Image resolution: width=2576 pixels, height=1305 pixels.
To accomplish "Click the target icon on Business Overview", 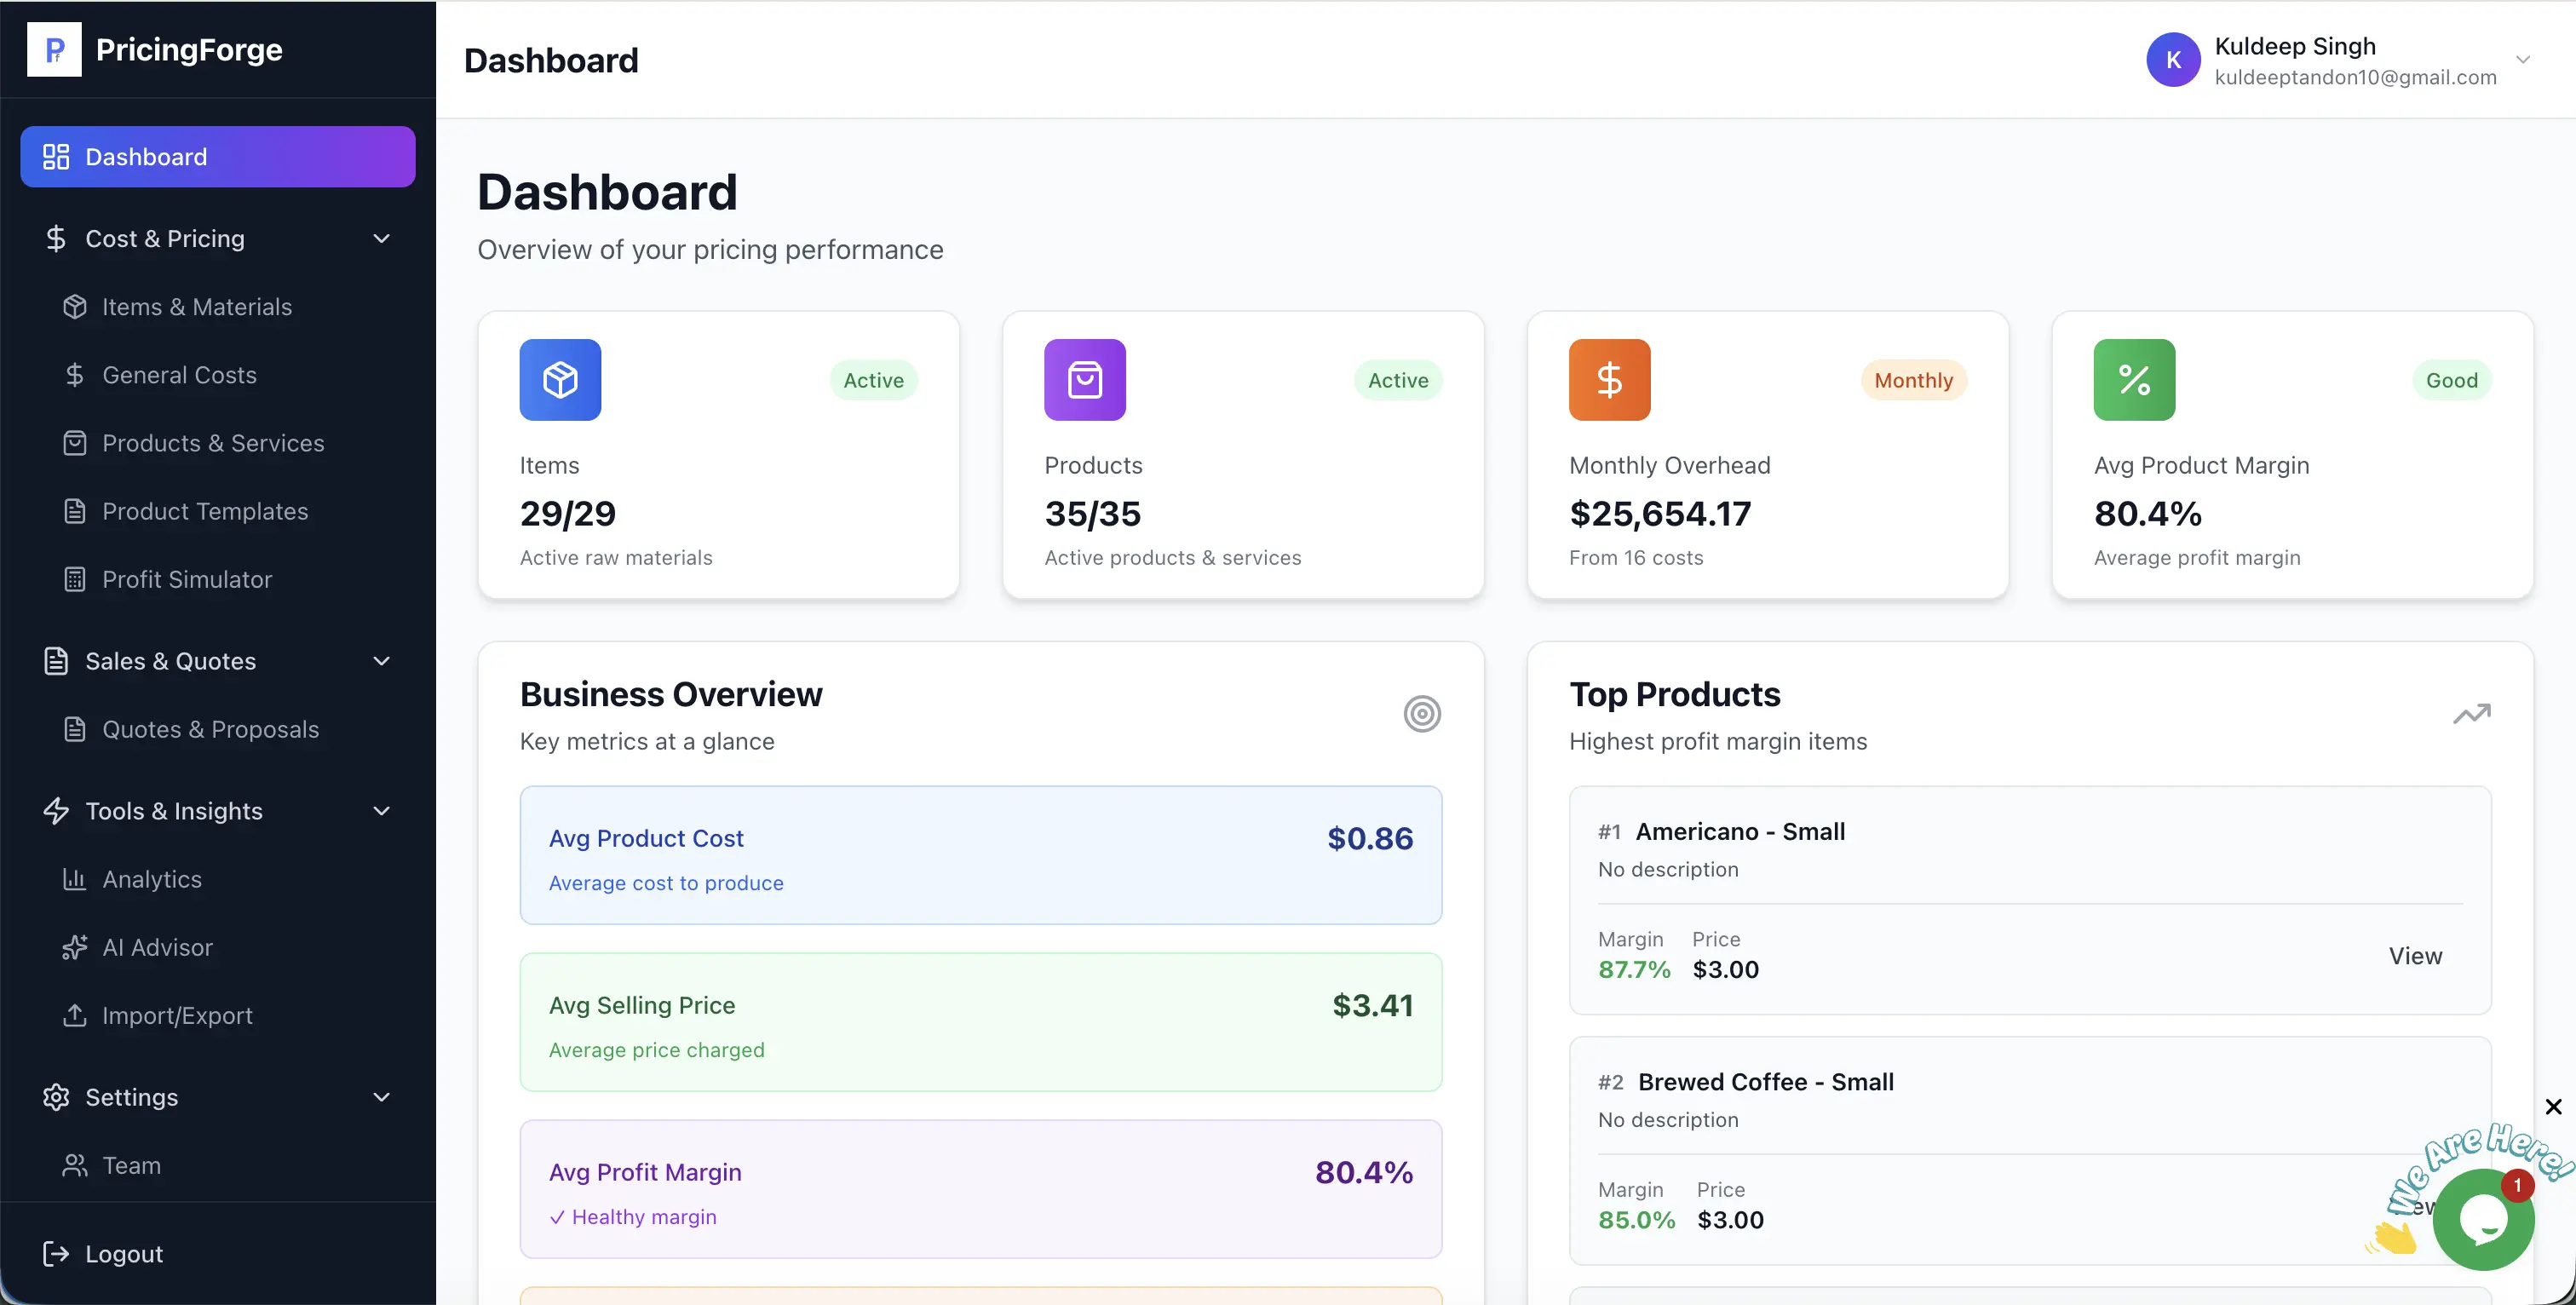I will click(x=1422, y=713).
